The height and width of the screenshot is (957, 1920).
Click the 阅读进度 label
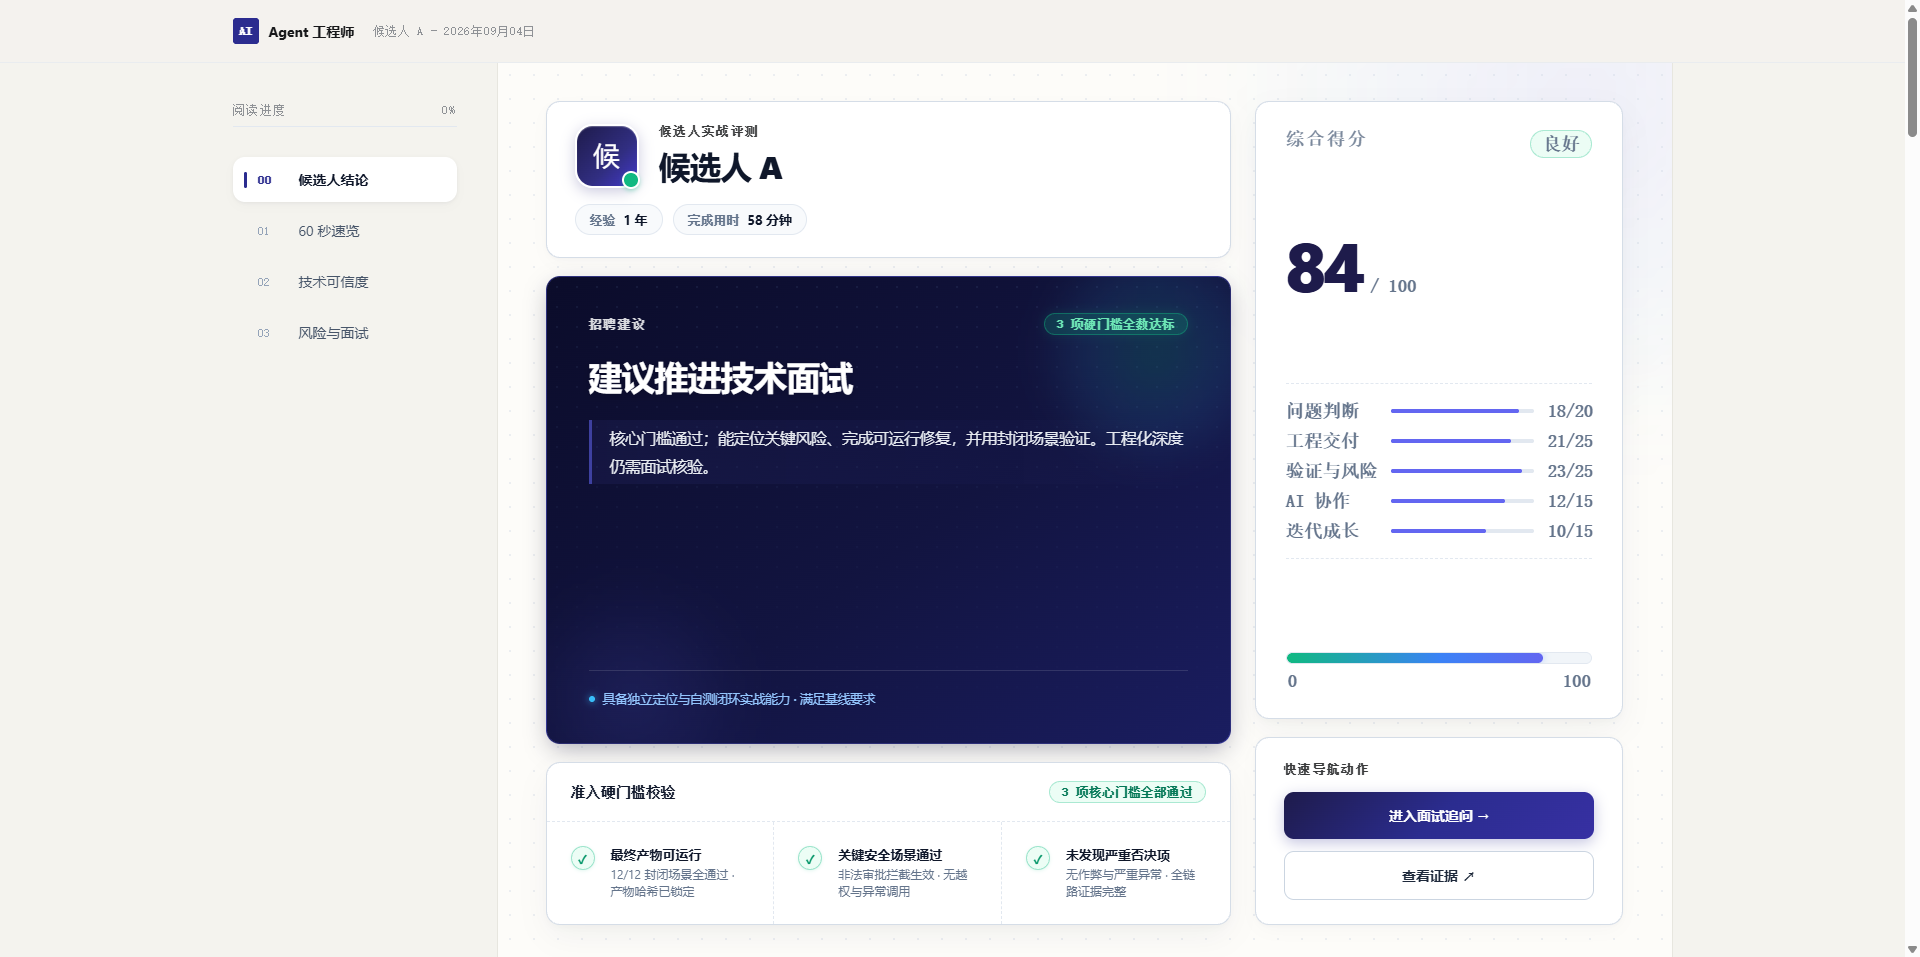259,110
